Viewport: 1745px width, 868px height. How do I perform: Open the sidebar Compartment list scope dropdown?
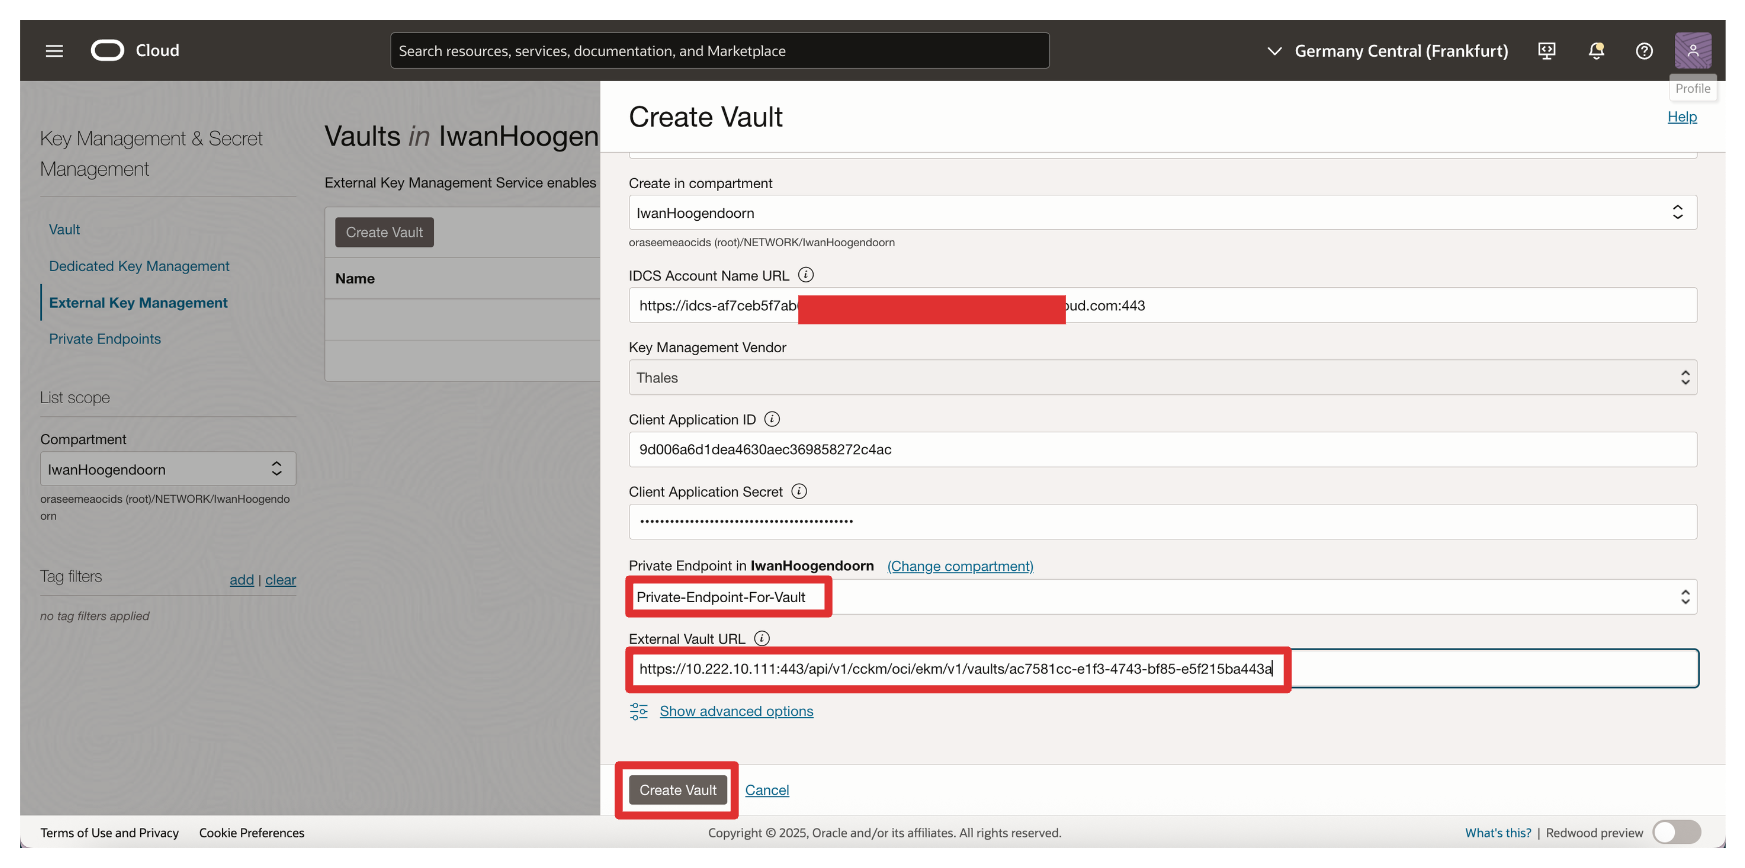pyautogui.click(x=168, y=469)
